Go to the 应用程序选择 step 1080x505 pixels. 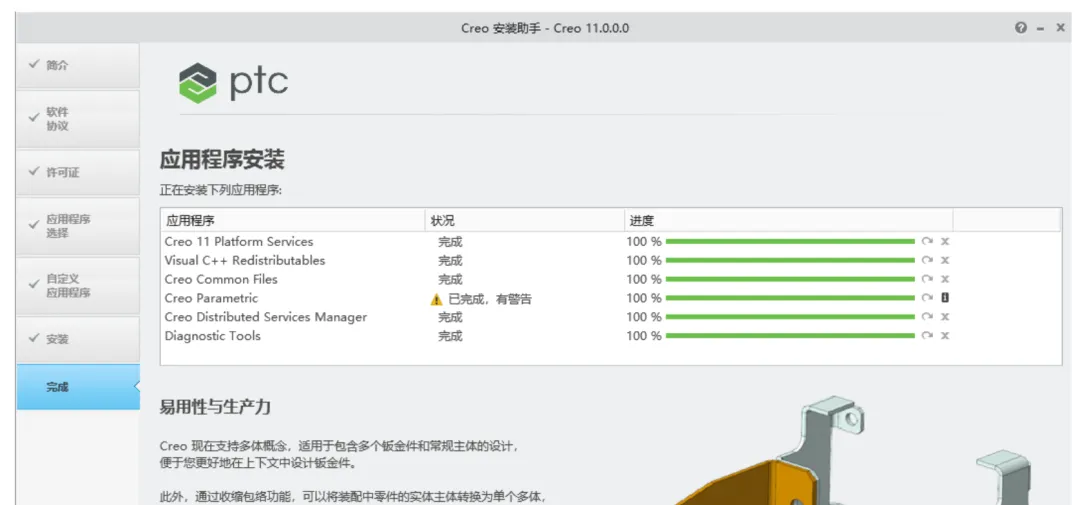pyautogui.click(x=78, y=226)
